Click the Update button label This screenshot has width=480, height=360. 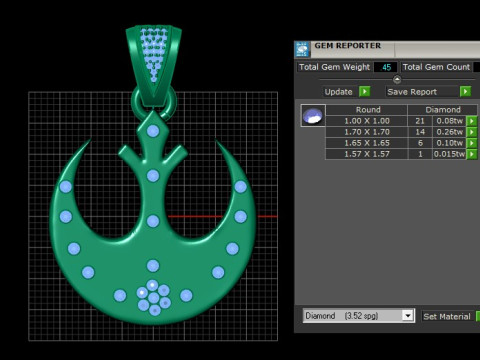[338, 92]
